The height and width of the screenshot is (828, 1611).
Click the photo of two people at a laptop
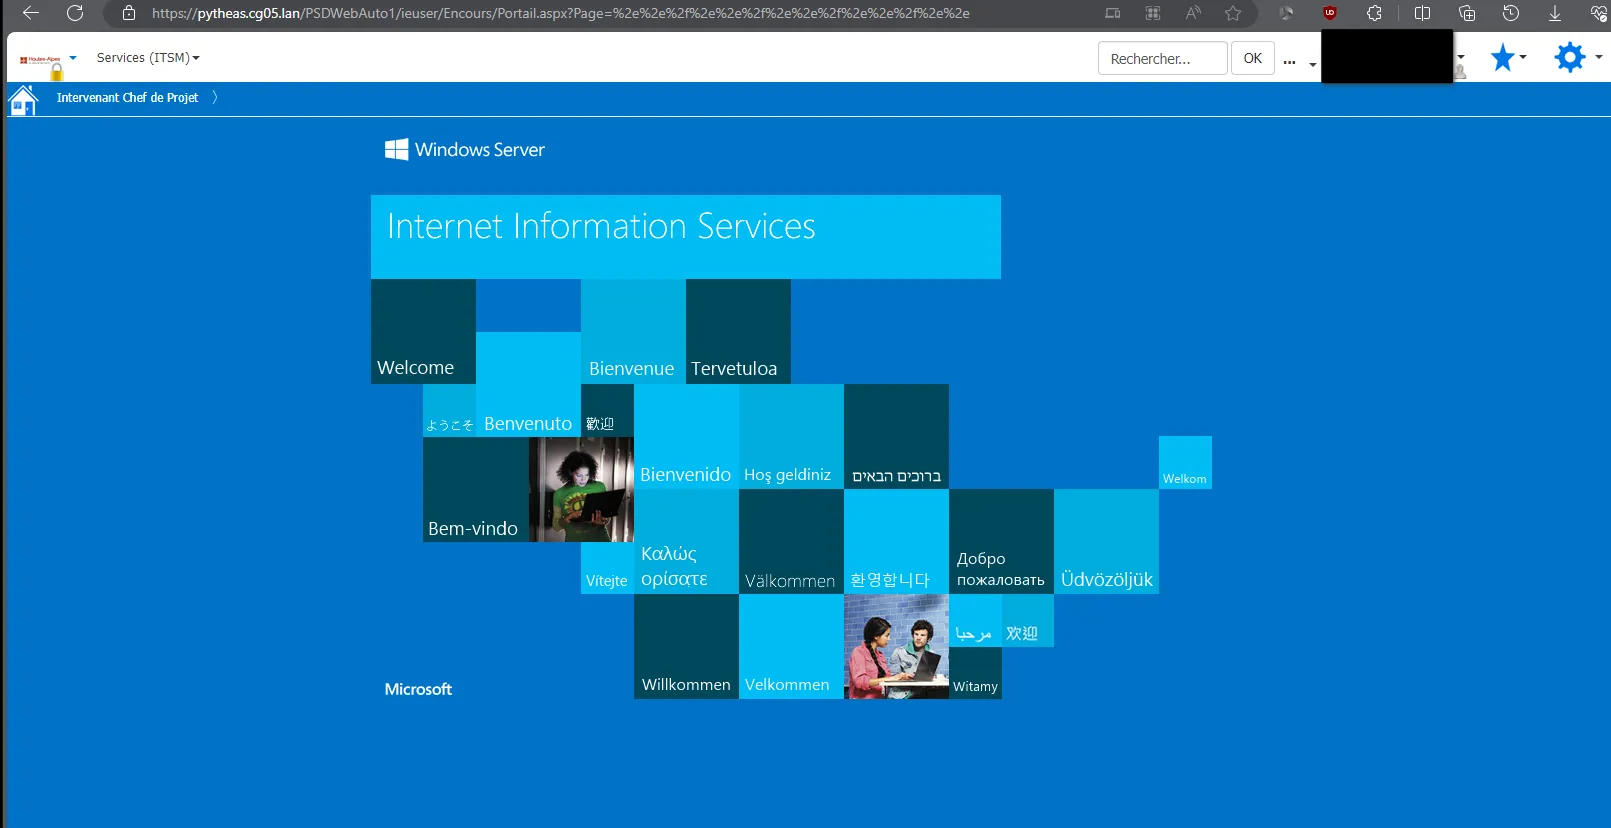pyautogui.click(x=896, y=647)
